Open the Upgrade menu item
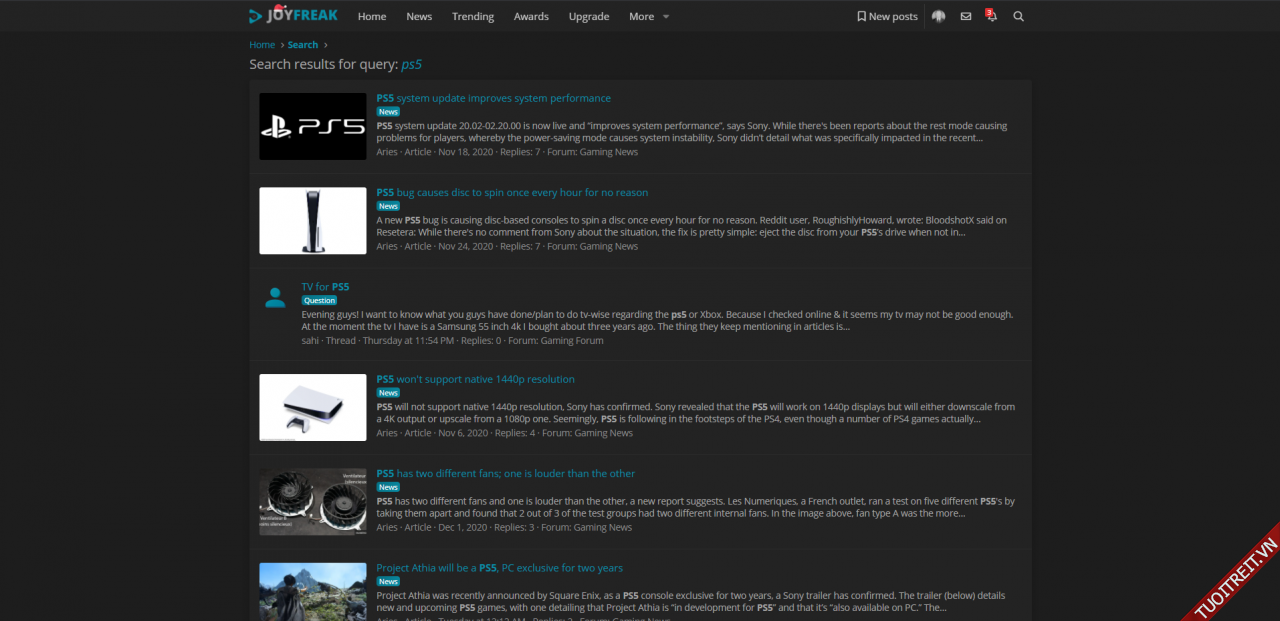 pyautogui.click(x=589, y=16)
